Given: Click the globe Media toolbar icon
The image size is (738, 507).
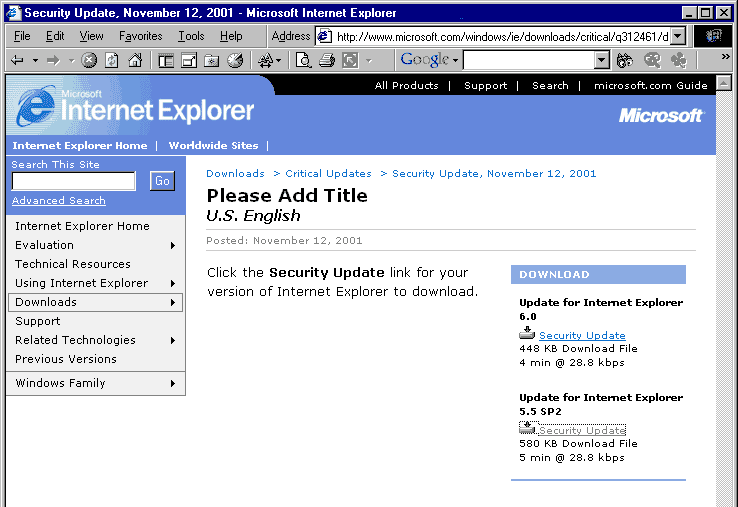Looking at the screenshot, I should [x=235, y=60].
